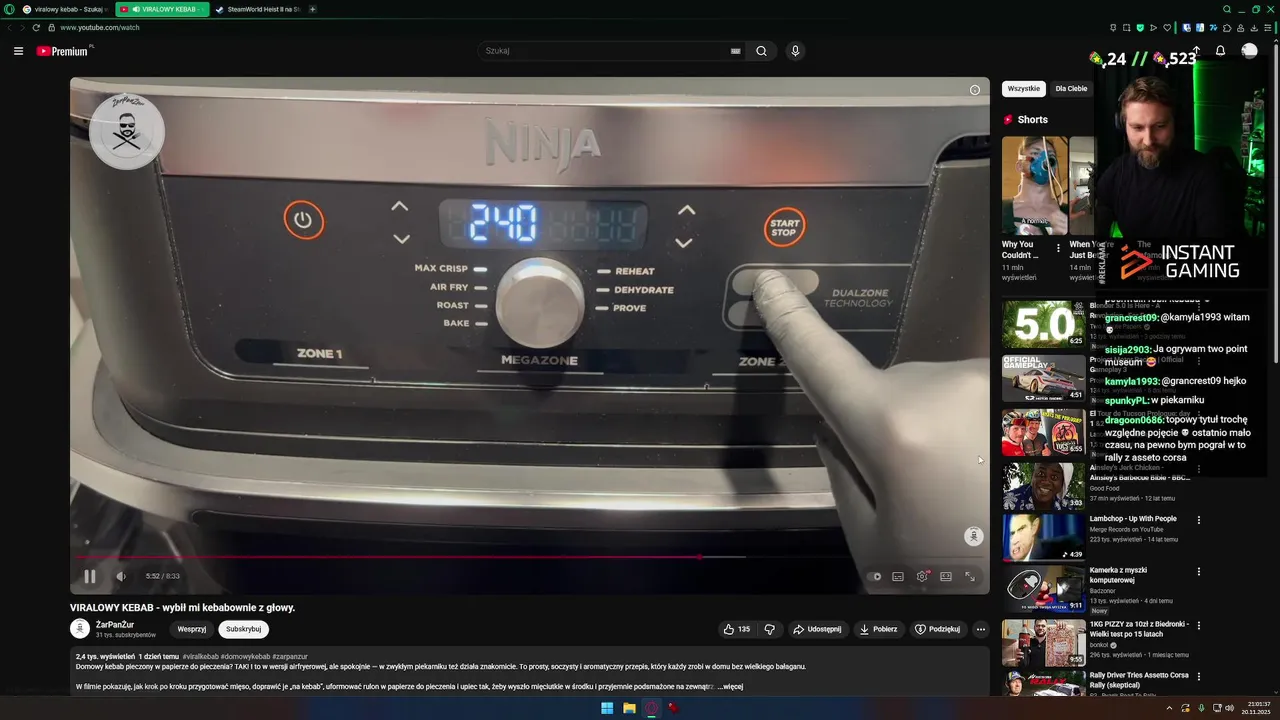
Task: Open options for 1KG PIZZY za 10zł video
Action: tap(1199, 625)
